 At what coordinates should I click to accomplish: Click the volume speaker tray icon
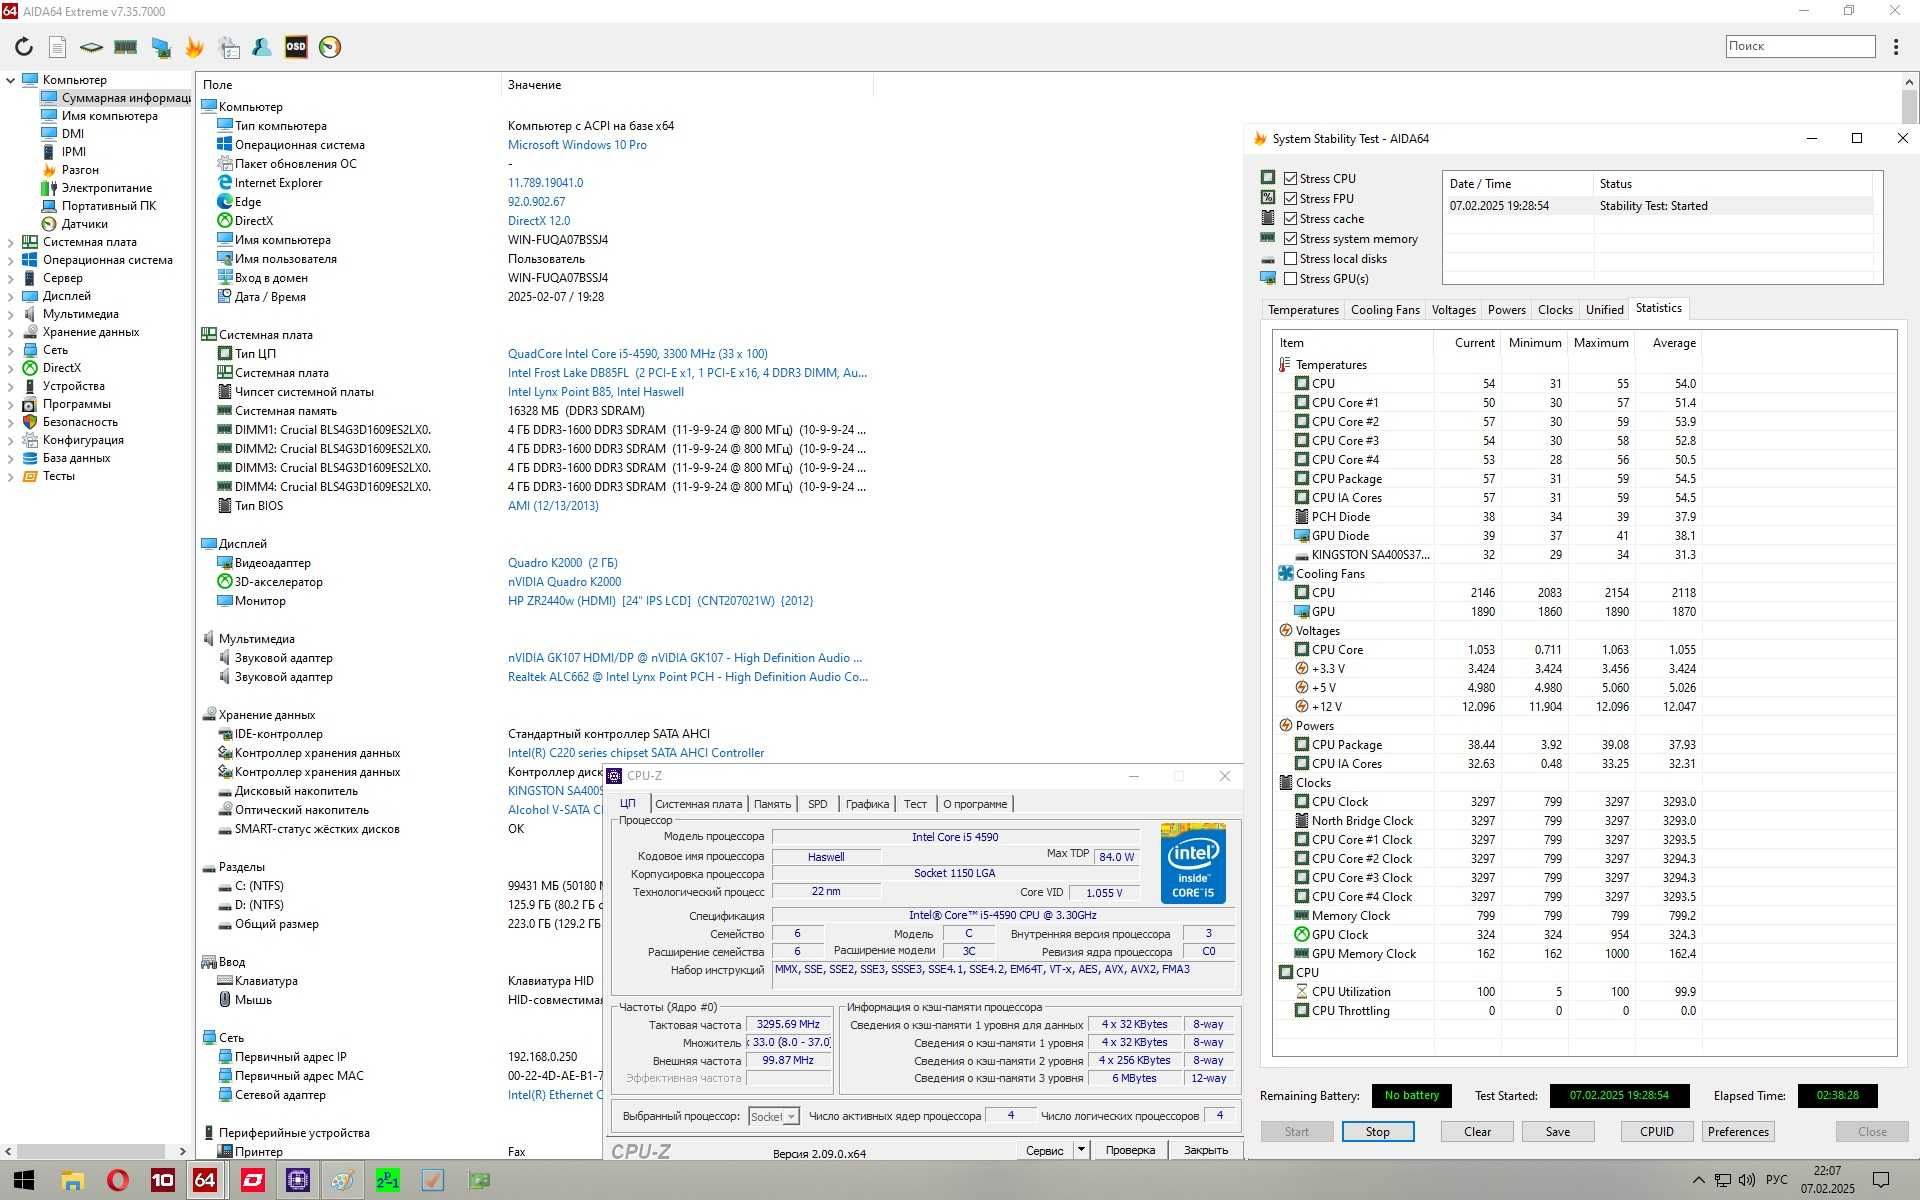pos(1747,1180)
